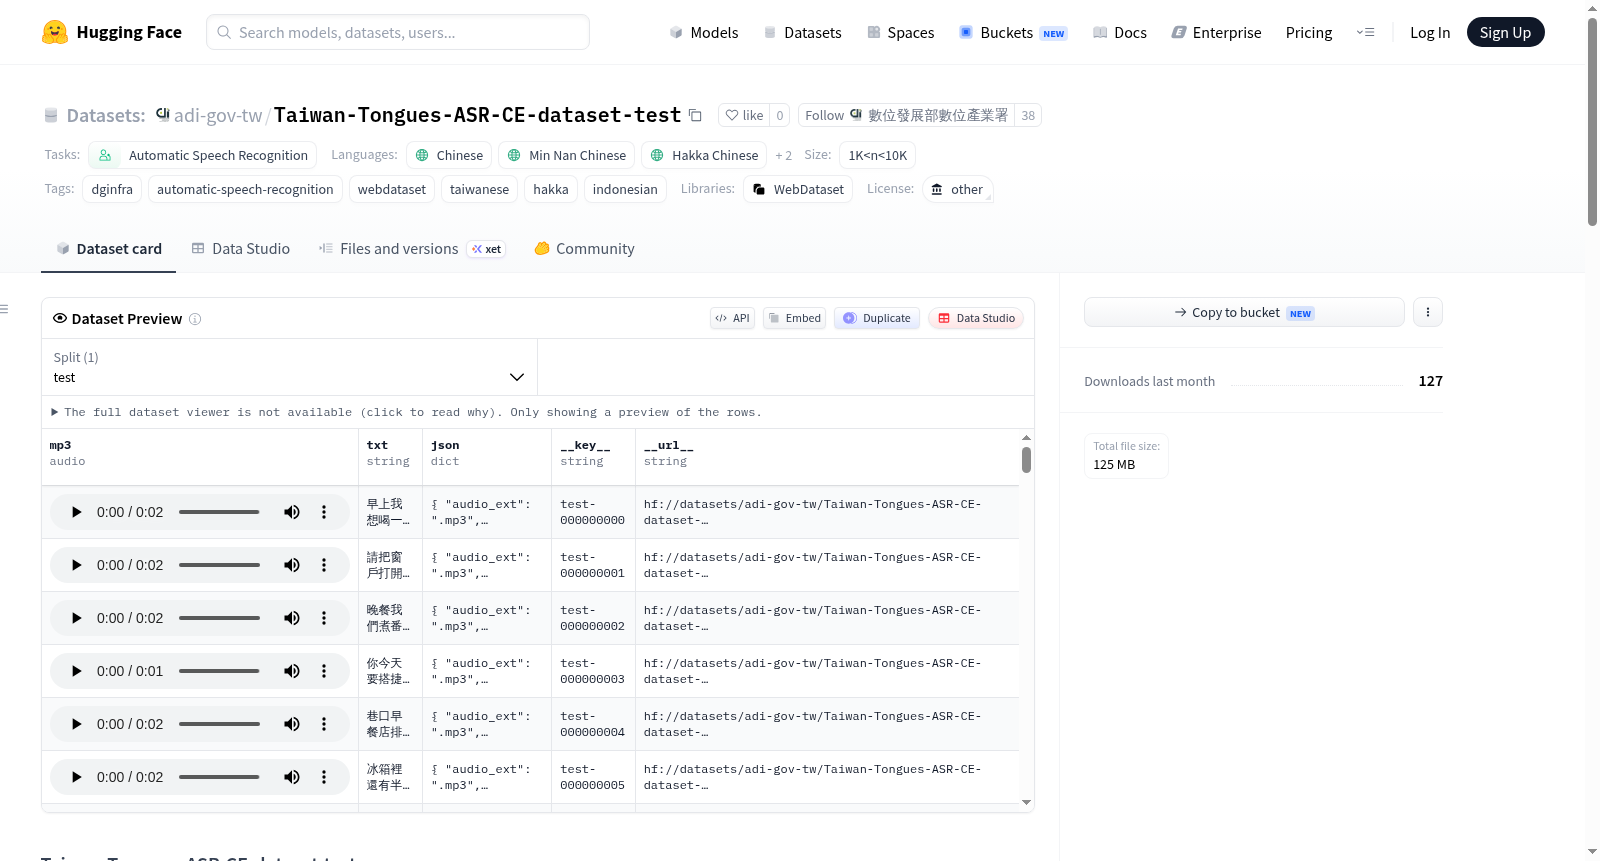Open Enterprise in top navigation
The image size is (1600, 861).
point(1216,32)
